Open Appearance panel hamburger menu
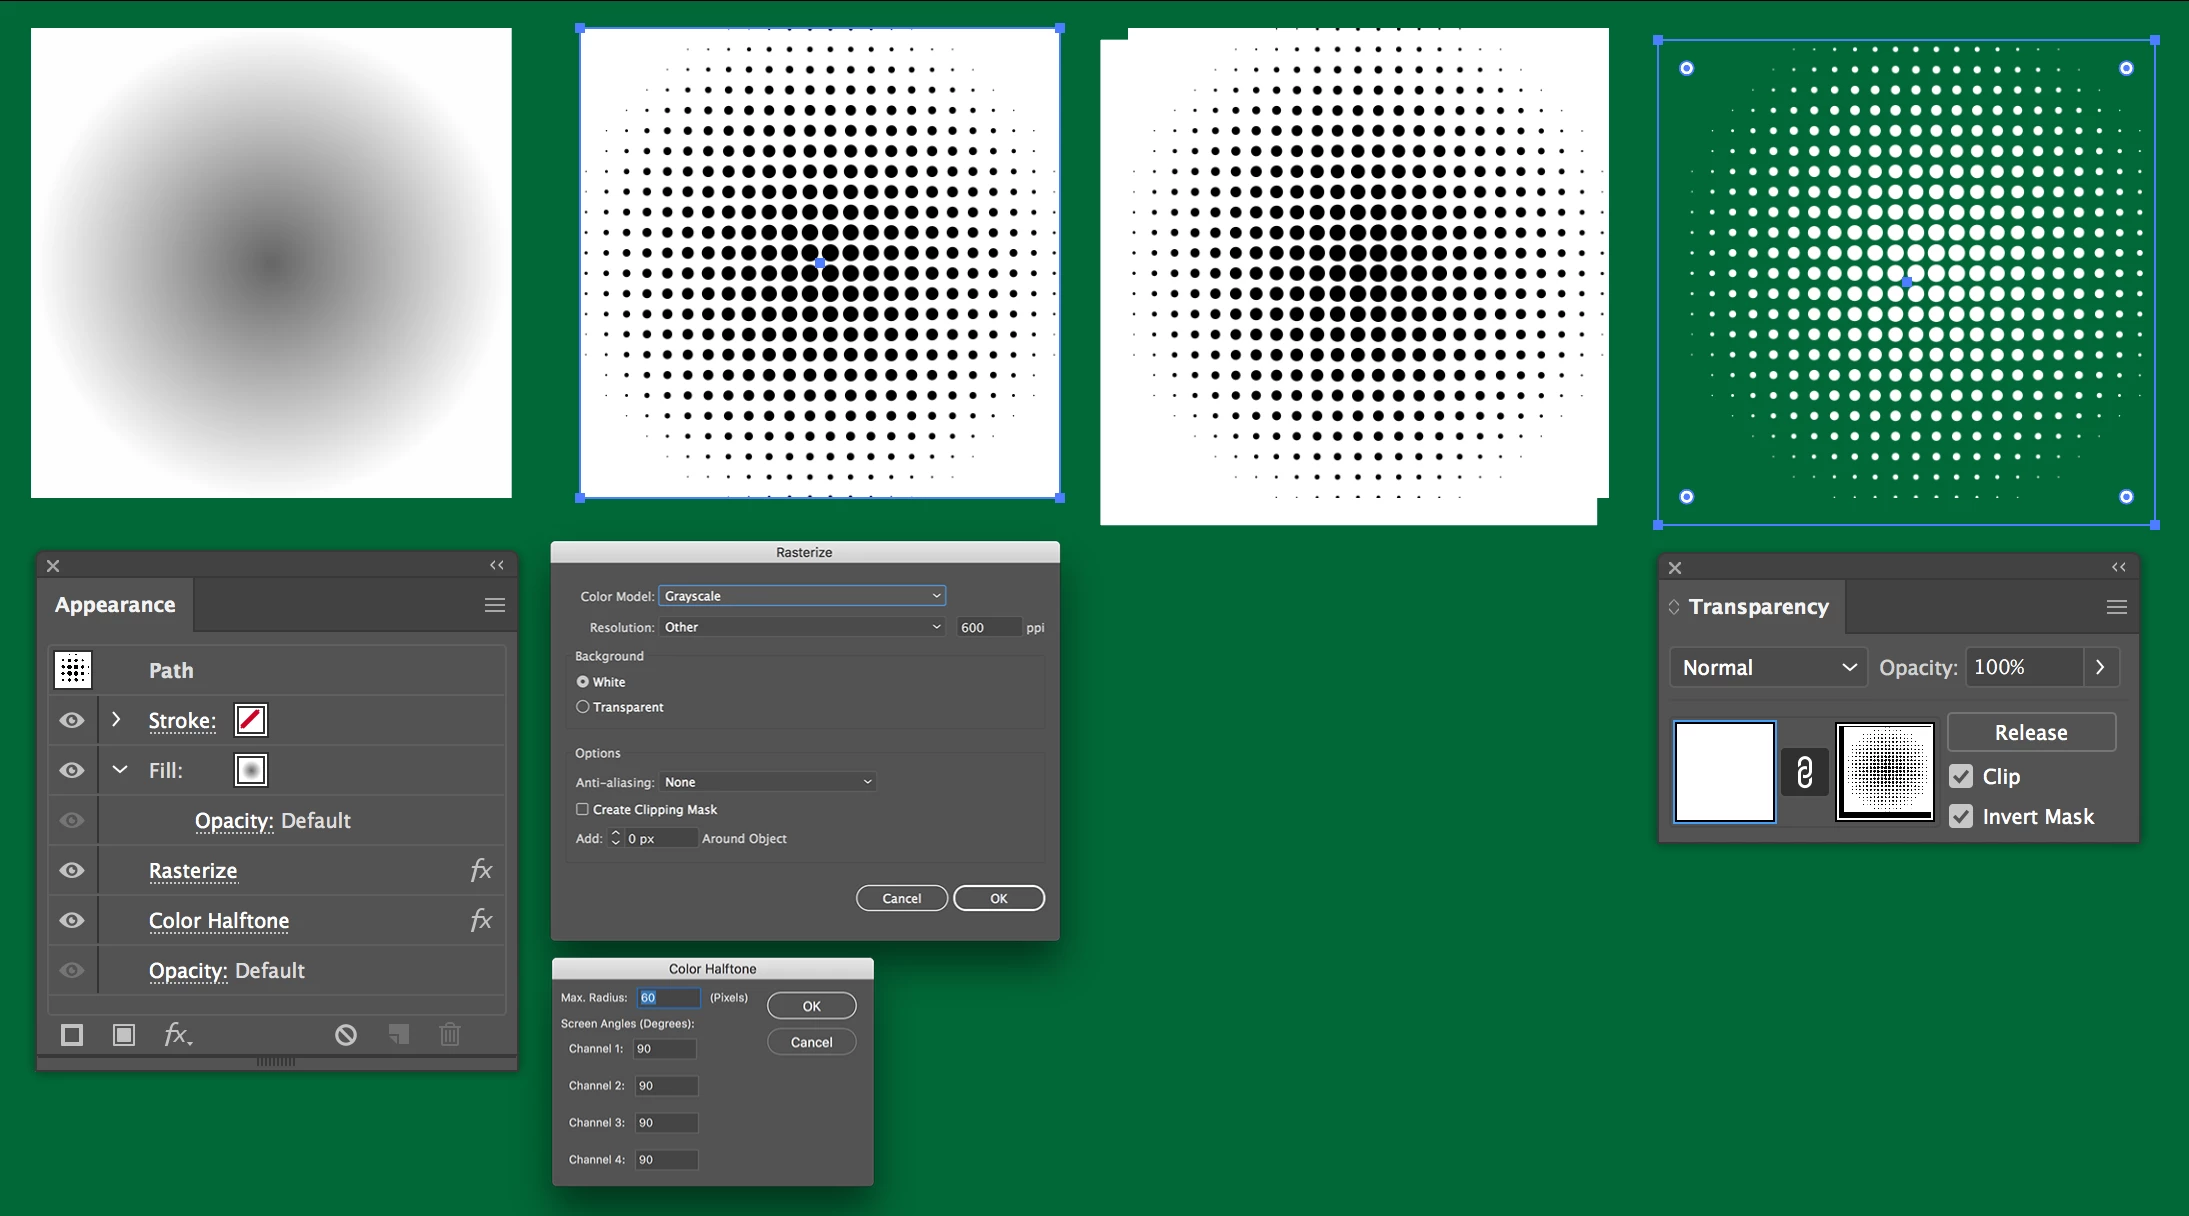This screenshot has width=2189, height=1216. click(x=495, y=605)
